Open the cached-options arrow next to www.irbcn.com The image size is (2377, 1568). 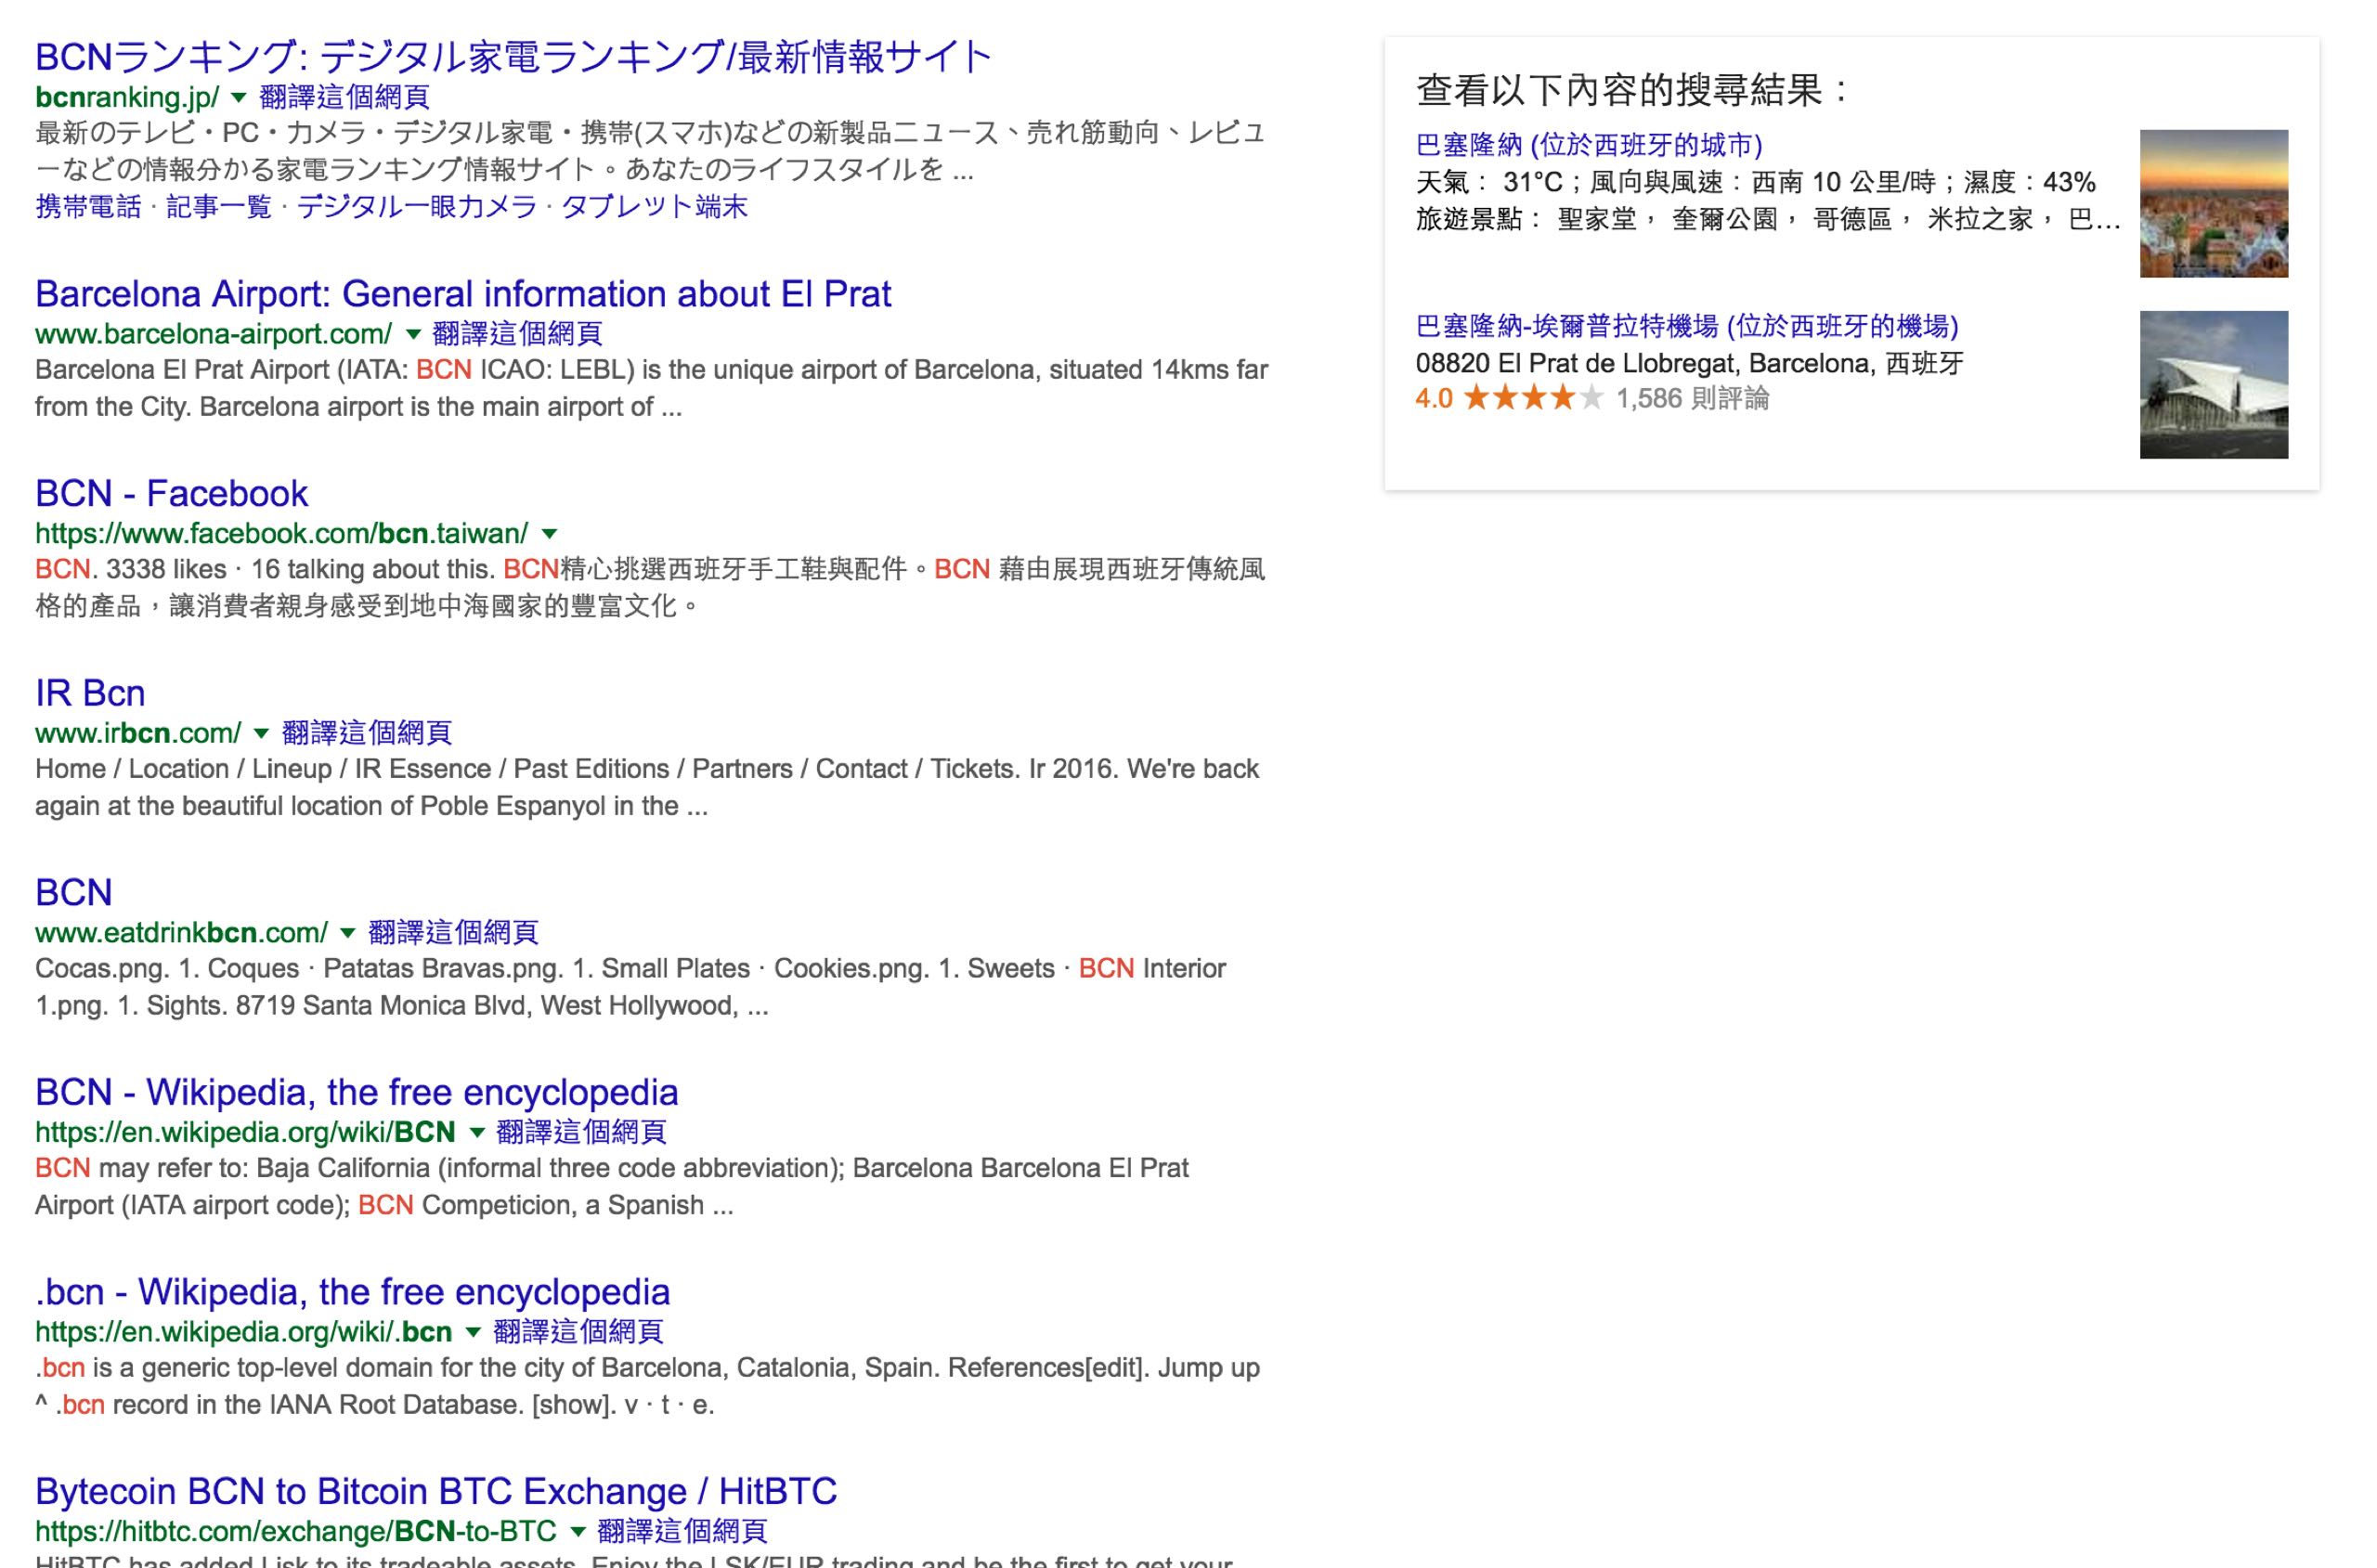coord(261,734)
